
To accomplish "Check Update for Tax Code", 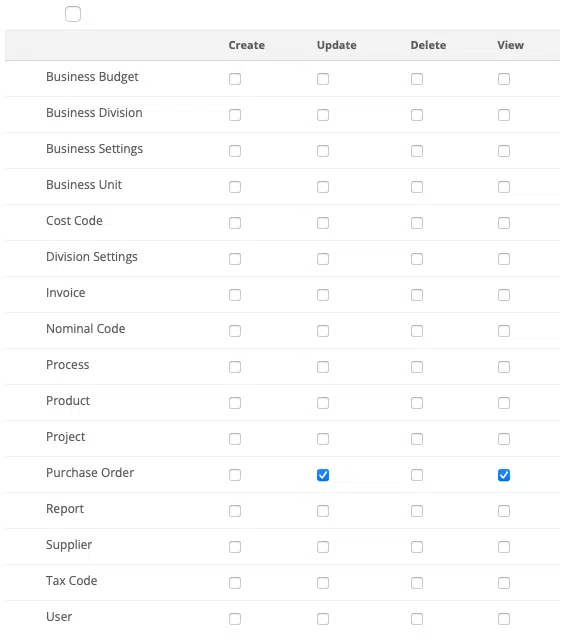I will (323, 583).
